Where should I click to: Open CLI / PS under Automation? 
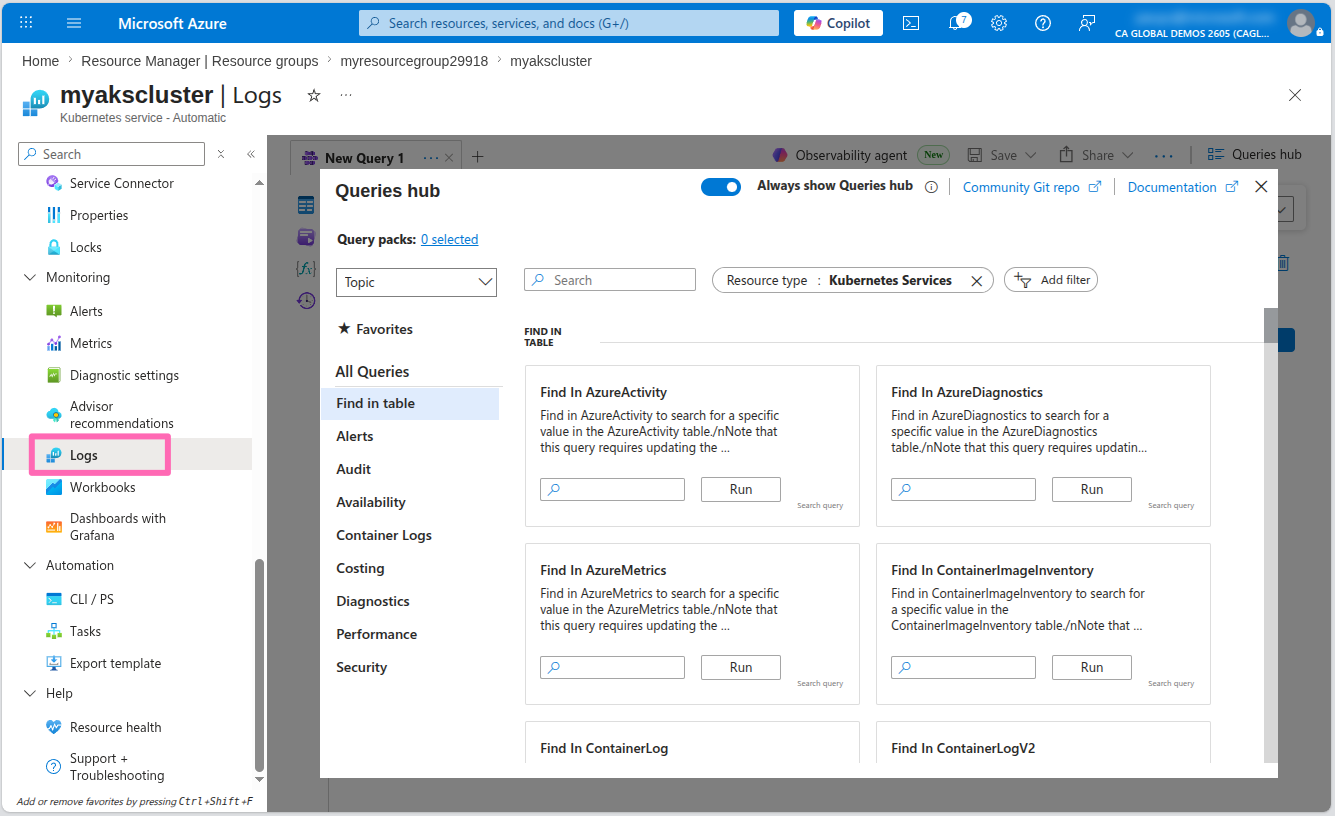click(x=91, y=599)
